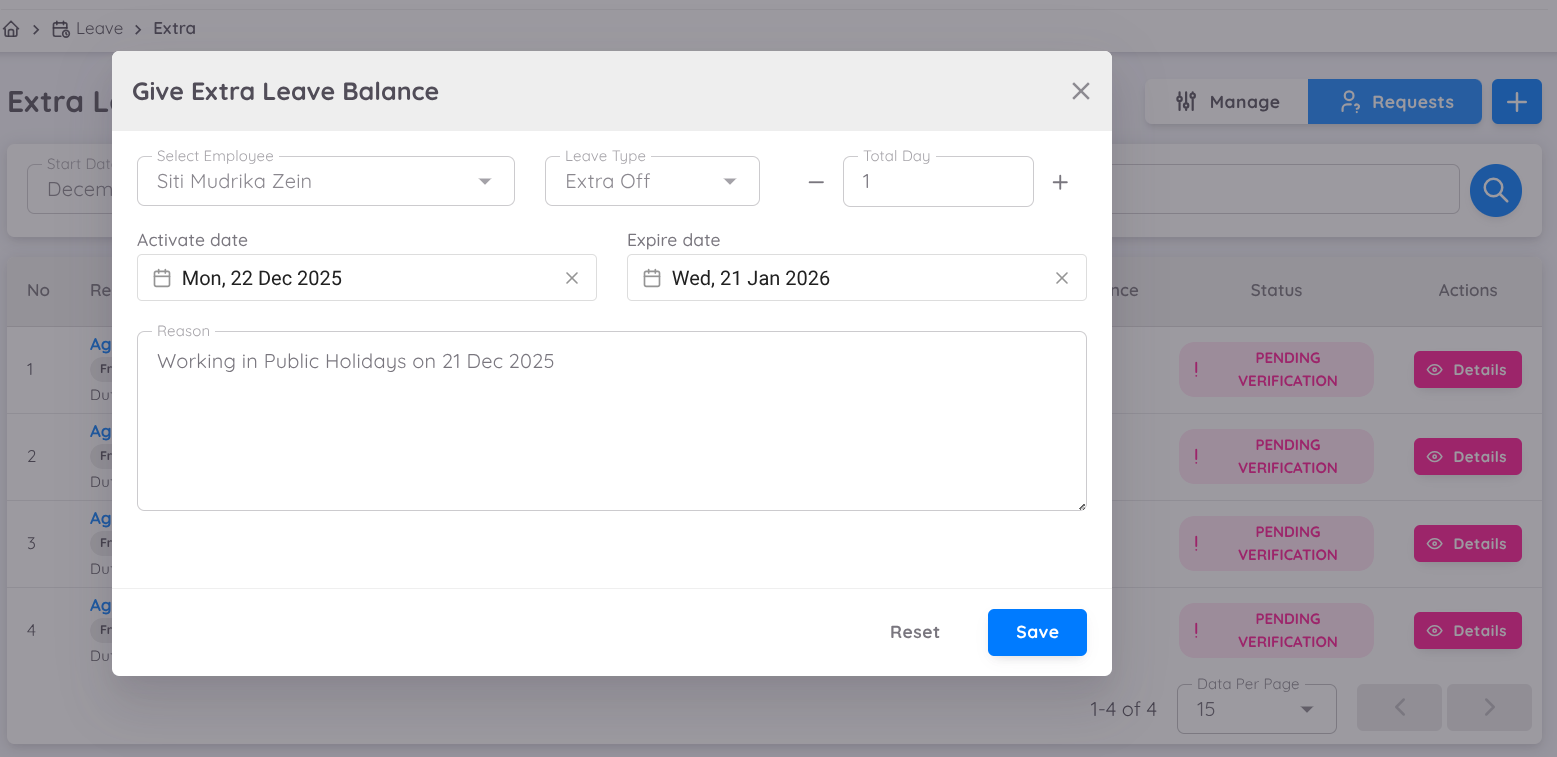Click inside the Reason text area

click(612, 420)
